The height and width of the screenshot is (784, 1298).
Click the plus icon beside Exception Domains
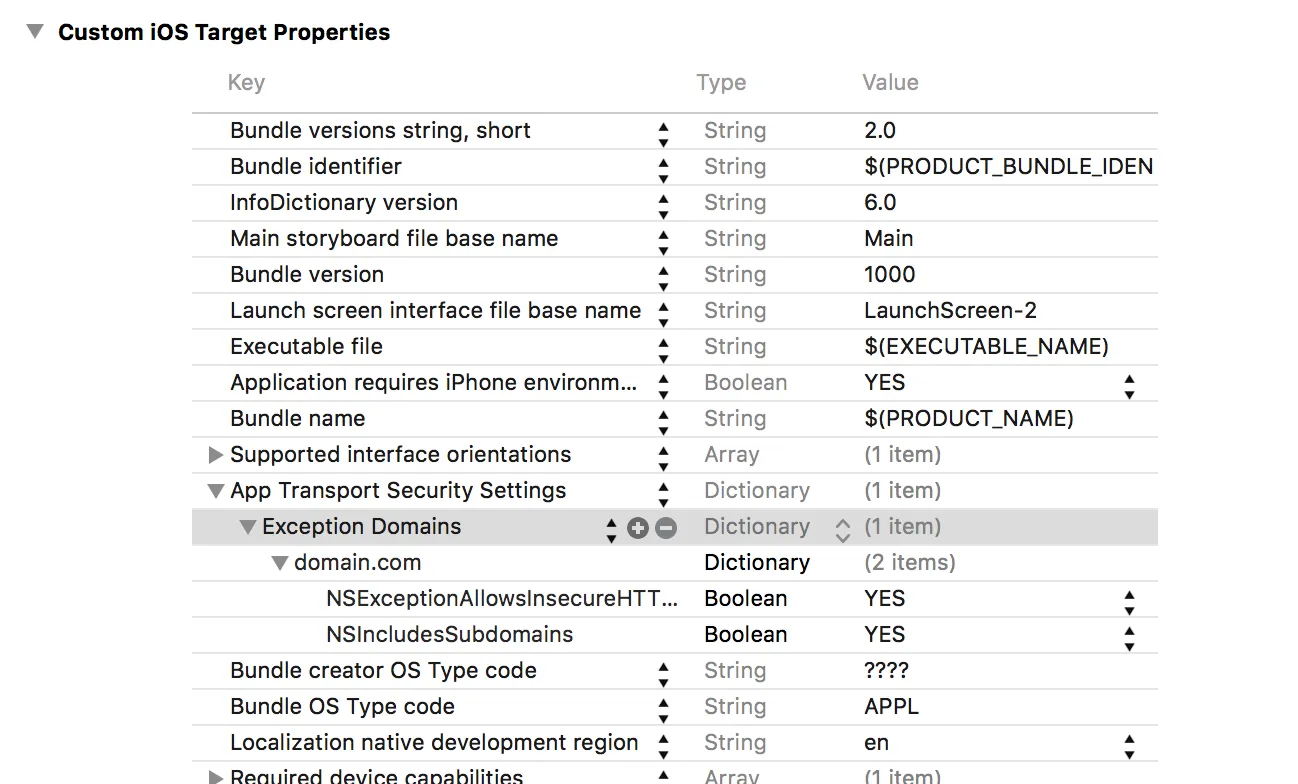[x=637, y=528]
